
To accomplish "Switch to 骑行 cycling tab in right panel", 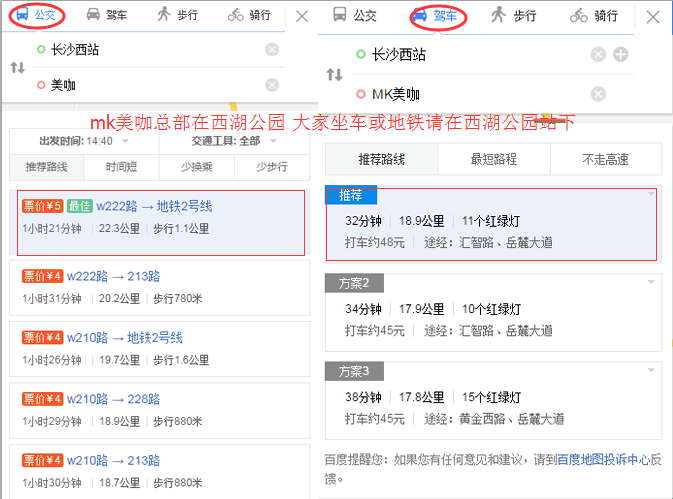I will pos(594,16).
